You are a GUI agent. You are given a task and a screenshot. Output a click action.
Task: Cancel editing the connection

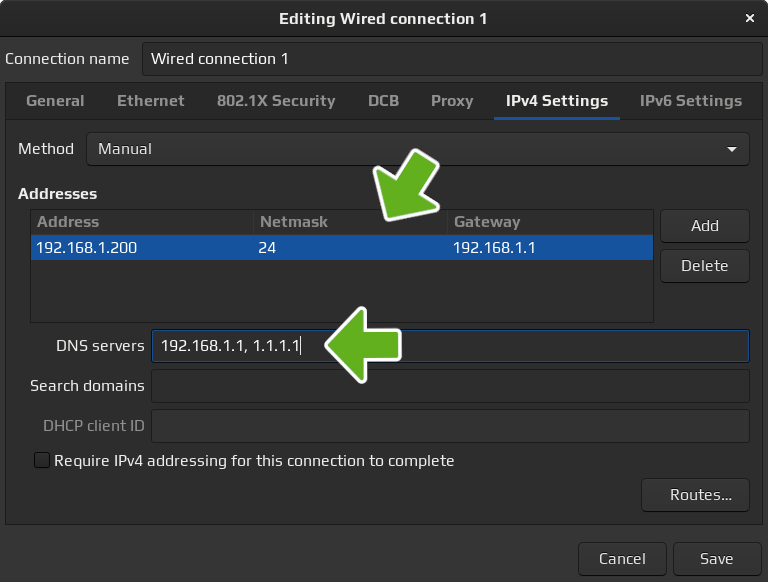coord(622,559)
